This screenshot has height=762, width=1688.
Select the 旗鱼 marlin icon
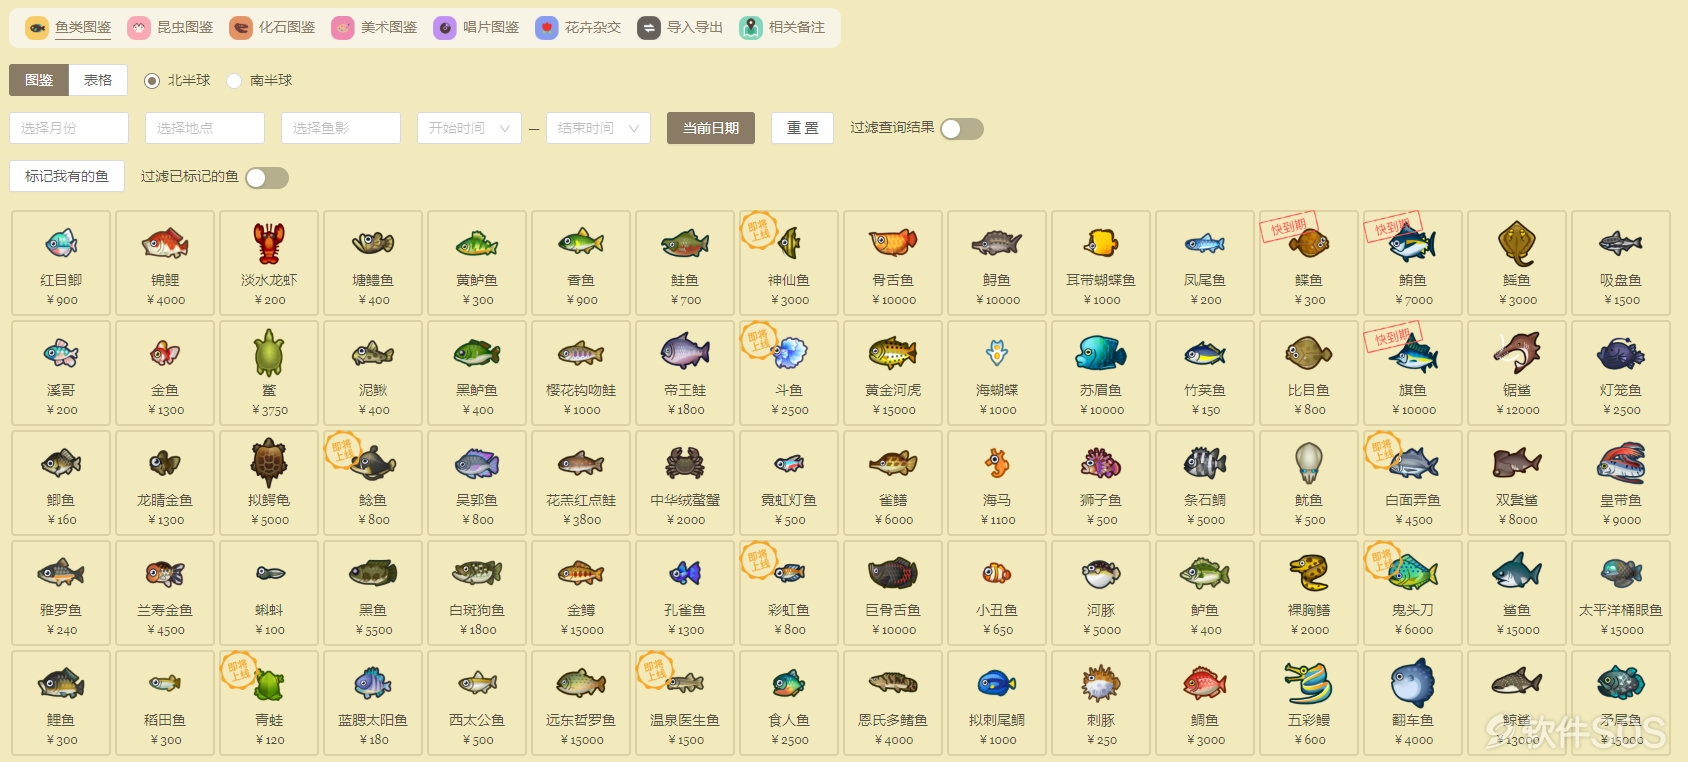click(x=1413, y=353)
